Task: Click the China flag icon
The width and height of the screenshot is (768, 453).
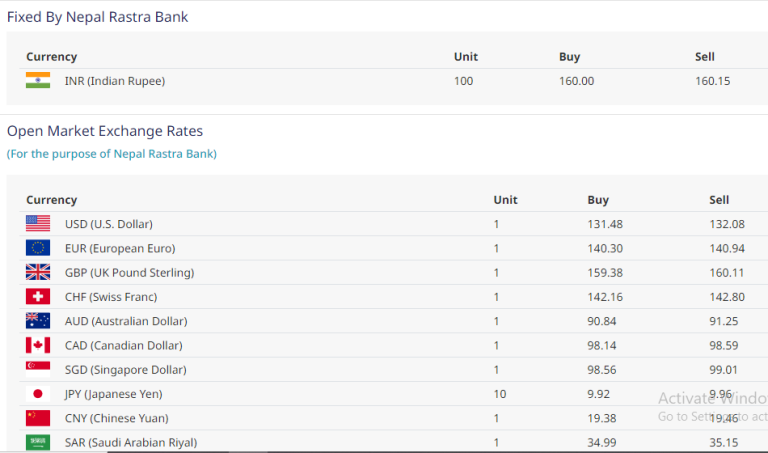Action: pyautogui.click(x=38, y=418)
